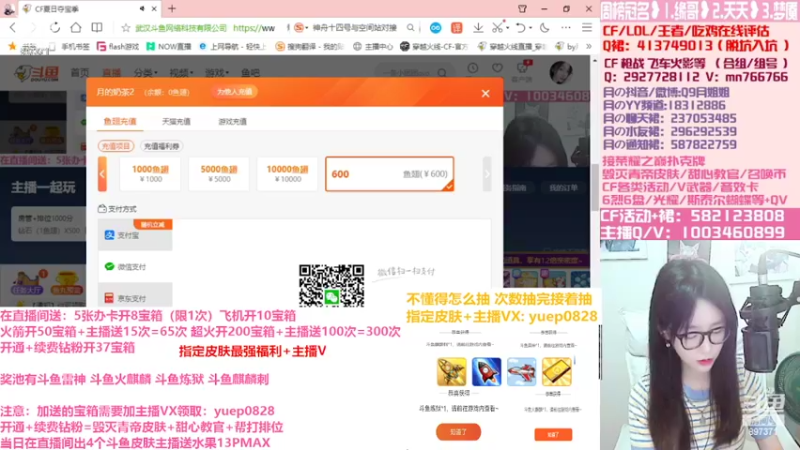This screenshot has width=800, height=450.
Task: Select the scissors screenshot tool
Action: coord(497,28)
